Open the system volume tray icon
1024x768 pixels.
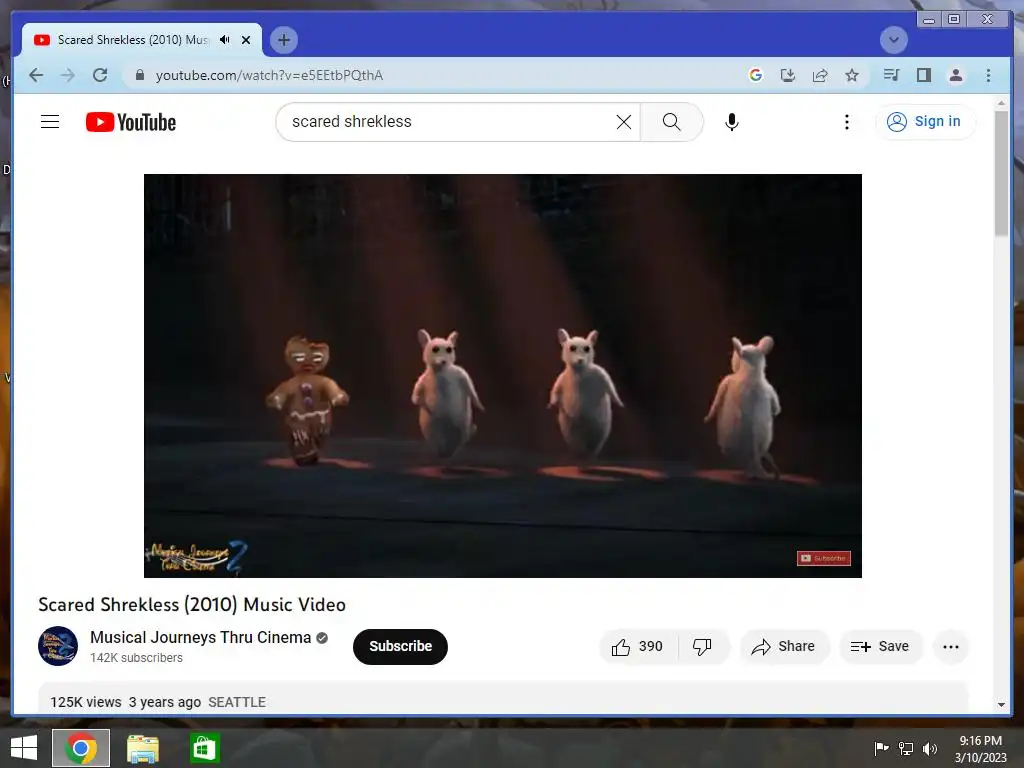coord(930,748)
